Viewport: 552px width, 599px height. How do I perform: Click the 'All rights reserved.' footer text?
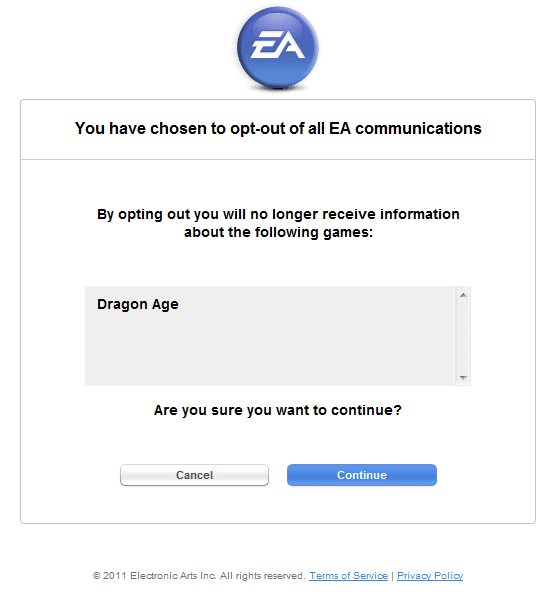click(x=262, y=576)
